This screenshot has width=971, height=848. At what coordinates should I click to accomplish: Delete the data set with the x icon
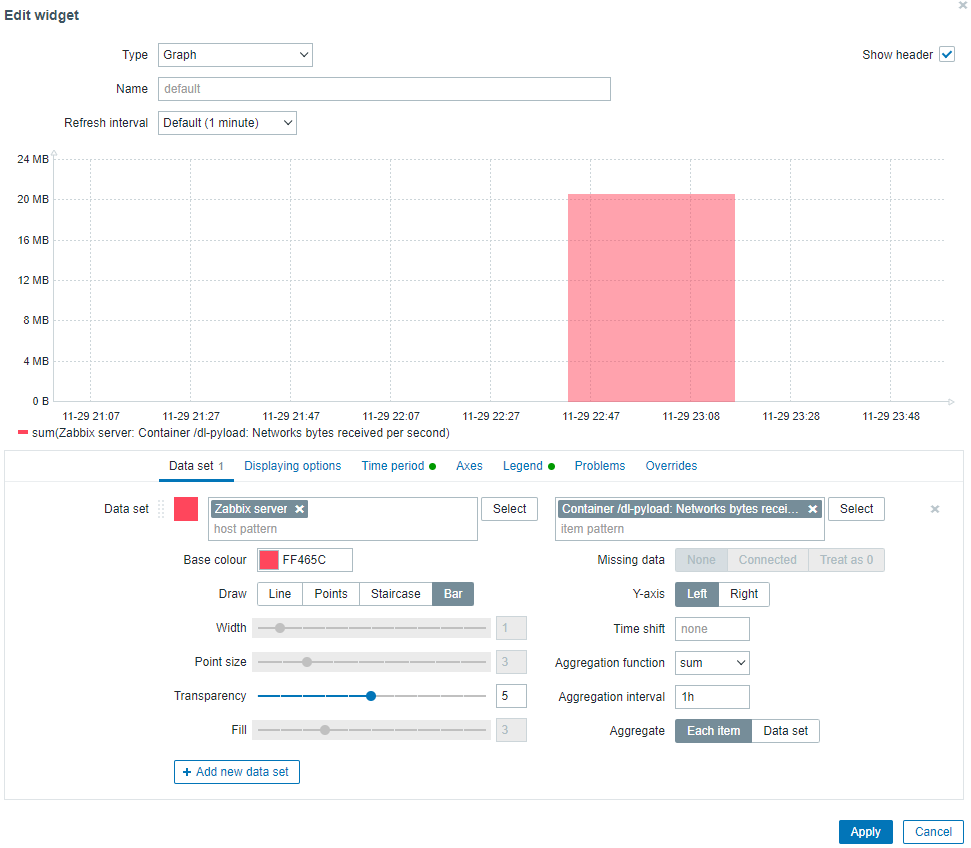935,509
